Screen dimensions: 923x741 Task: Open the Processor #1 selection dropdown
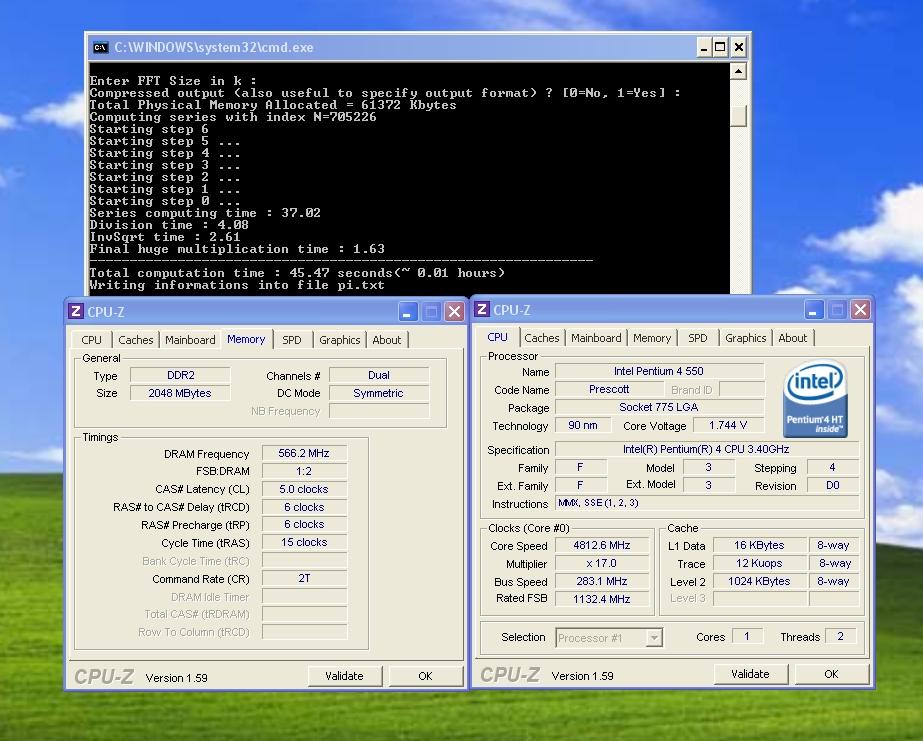[653, 637]
